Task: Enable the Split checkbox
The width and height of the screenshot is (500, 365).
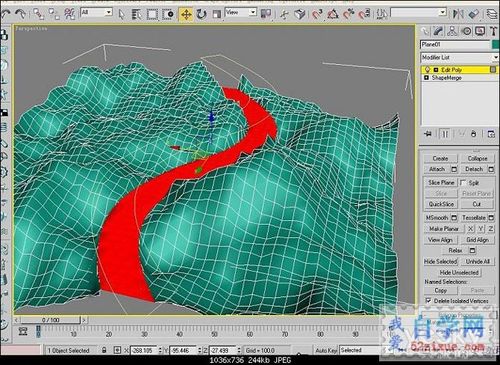Action: click(463, 183)
